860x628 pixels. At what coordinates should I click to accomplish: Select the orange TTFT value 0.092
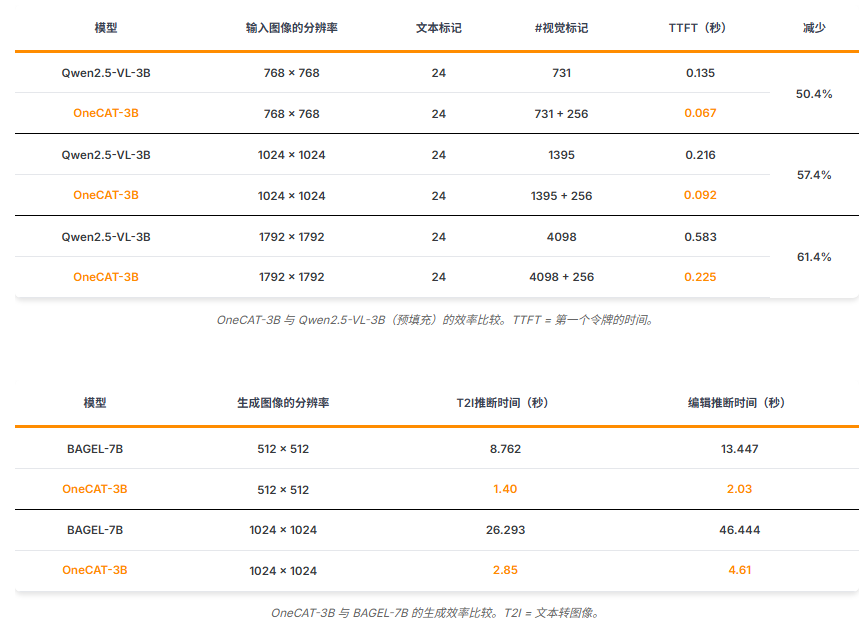(700, 195)
